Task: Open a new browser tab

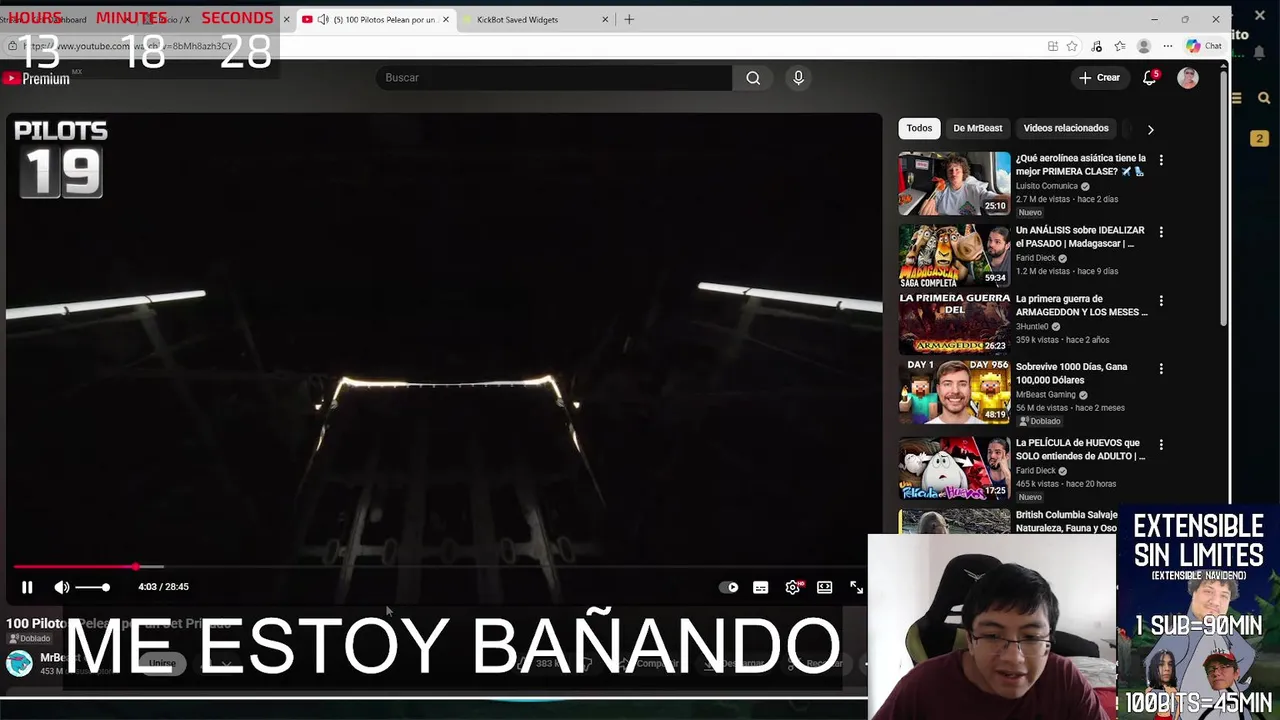Action: point(629,19)
